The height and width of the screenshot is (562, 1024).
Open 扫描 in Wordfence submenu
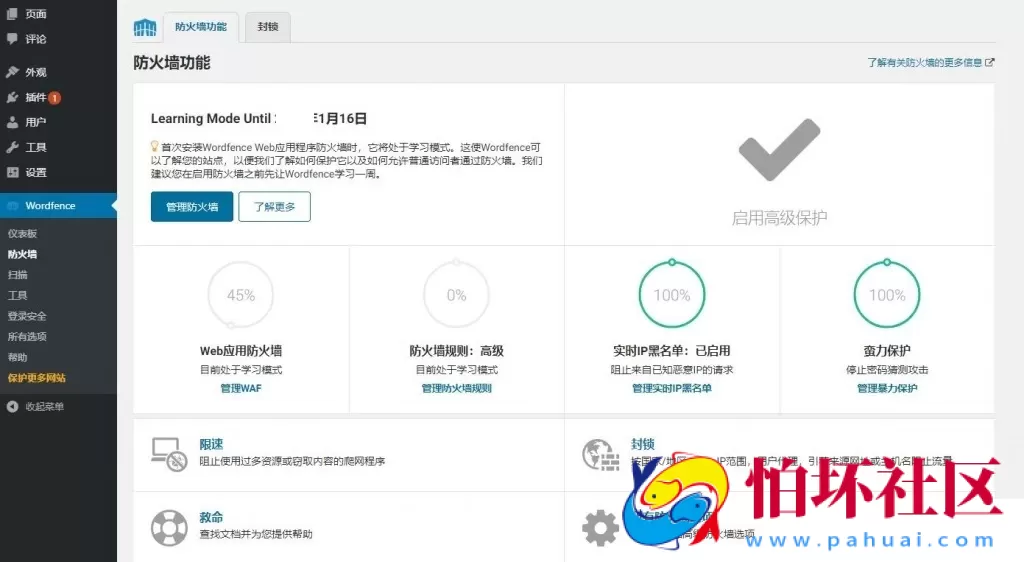18,275
